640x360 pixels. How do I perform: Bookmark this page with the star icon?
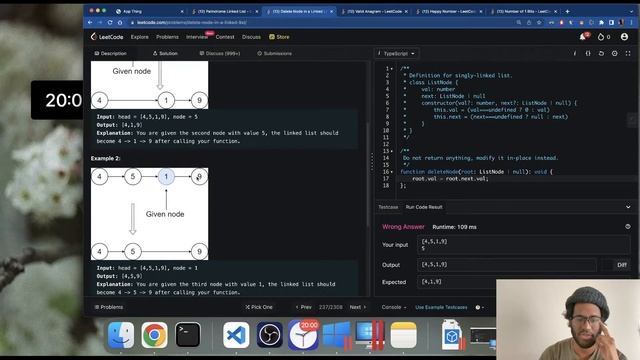click(539, 22)
